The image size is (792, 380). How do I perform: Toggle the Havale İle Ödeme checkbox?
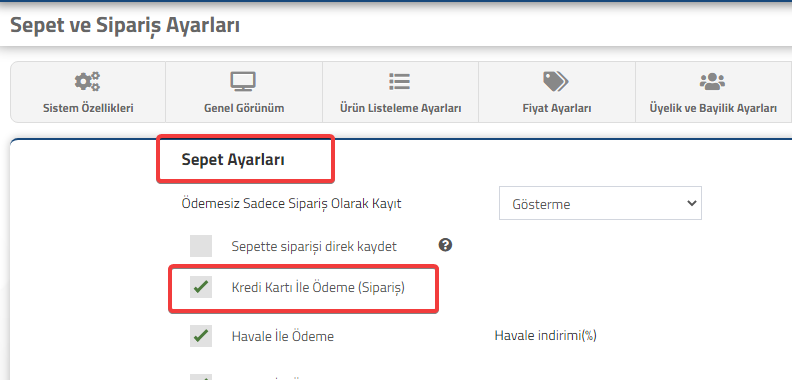pos(201,336)
